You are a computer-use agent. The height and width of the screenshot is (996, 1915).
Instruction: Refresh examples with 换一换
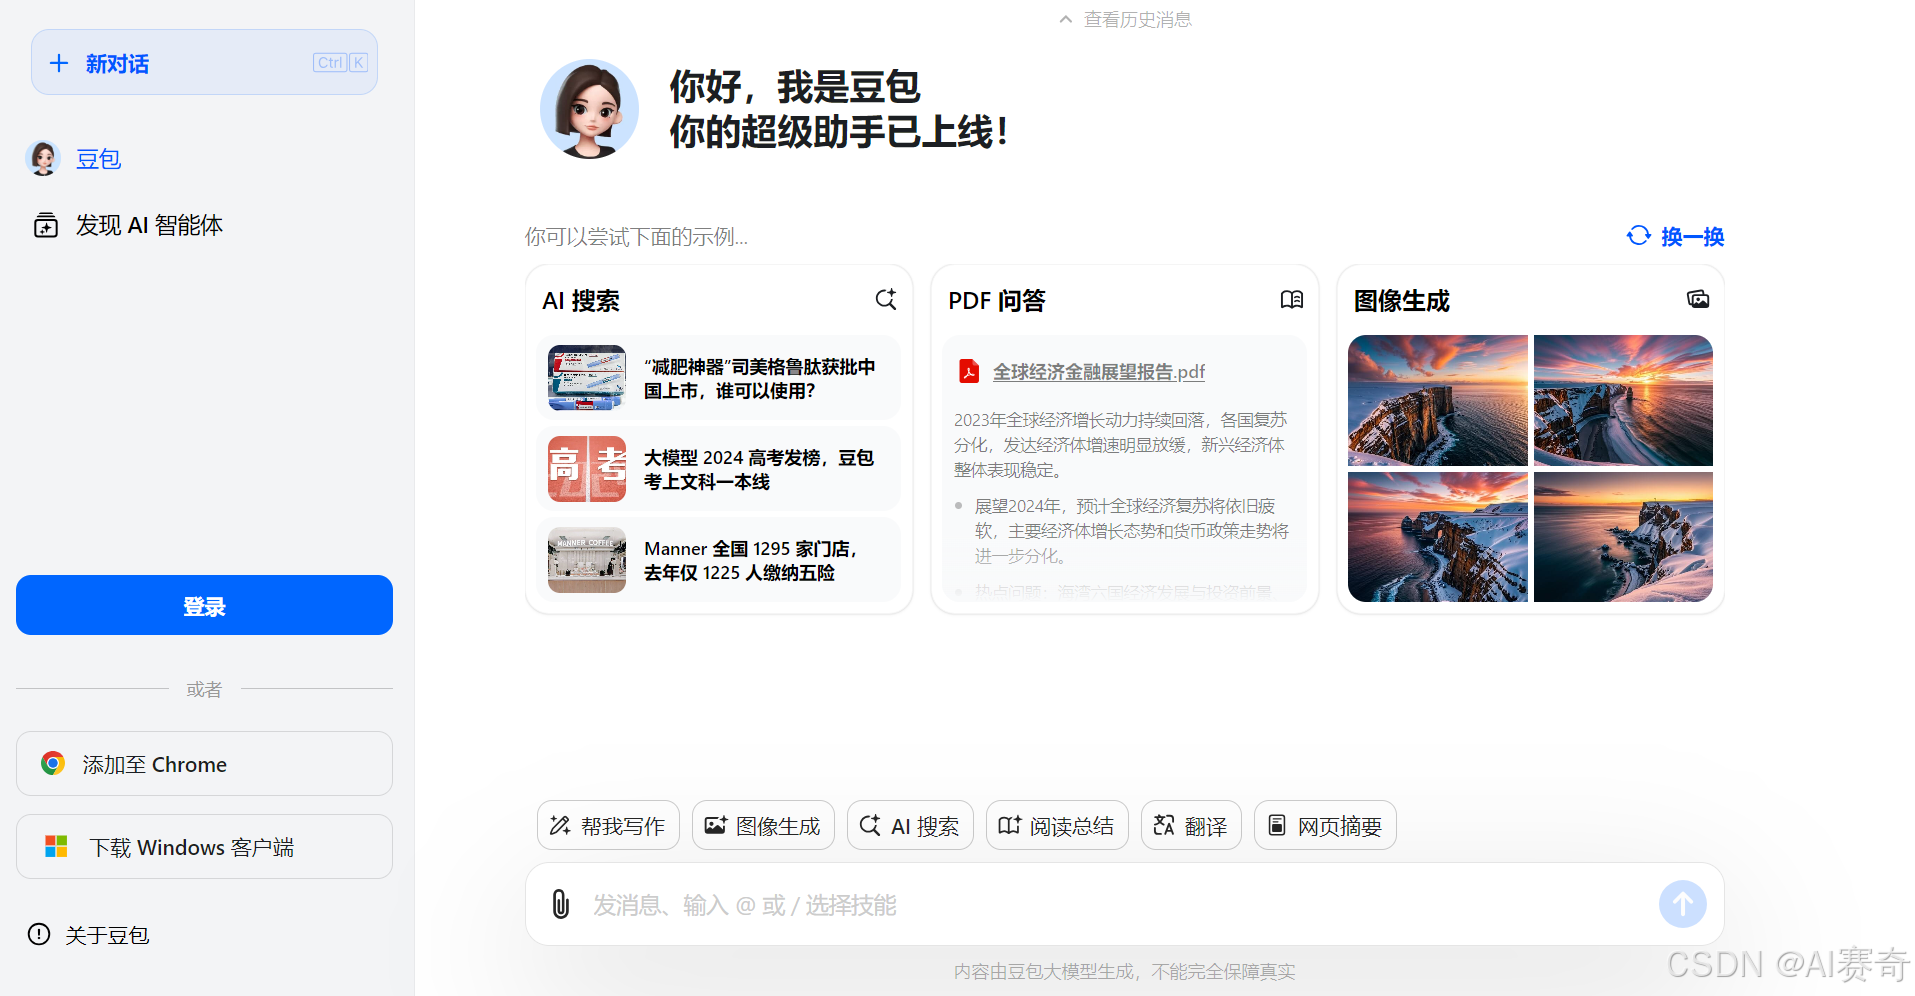coord(1692,237)
